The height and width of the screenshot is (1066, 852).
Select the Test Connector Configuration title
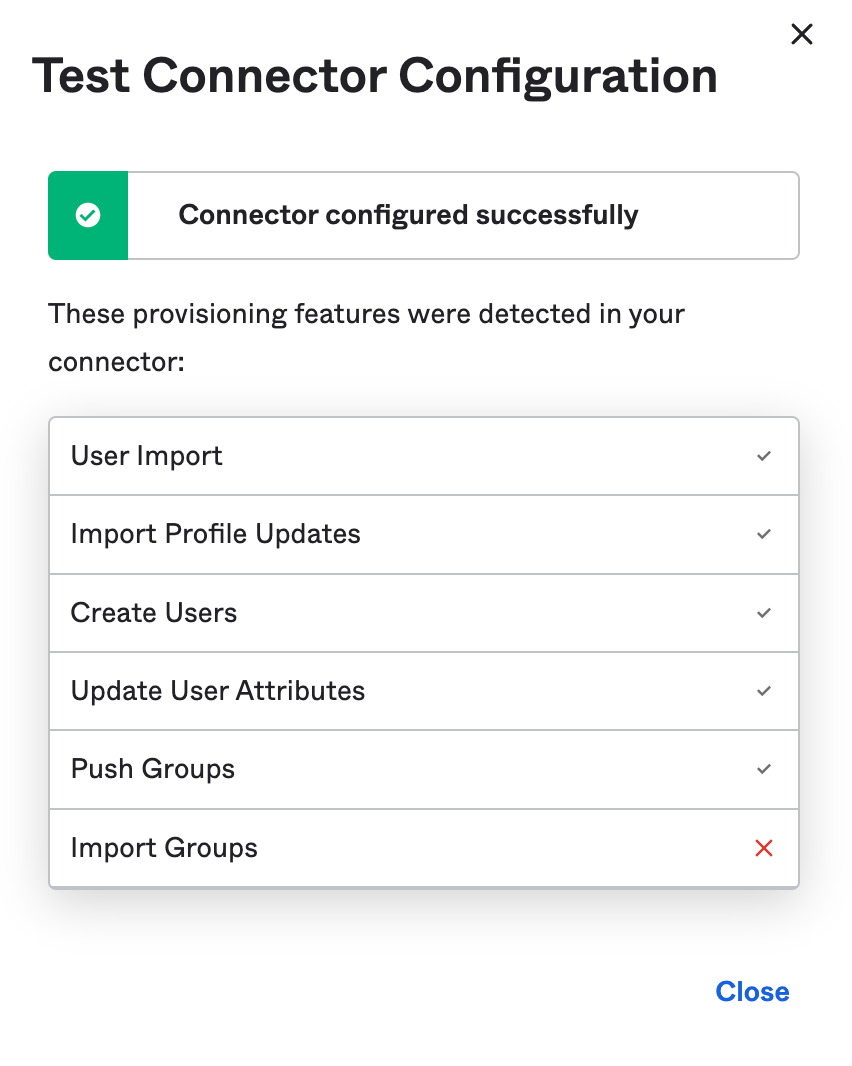coord(377,74)
